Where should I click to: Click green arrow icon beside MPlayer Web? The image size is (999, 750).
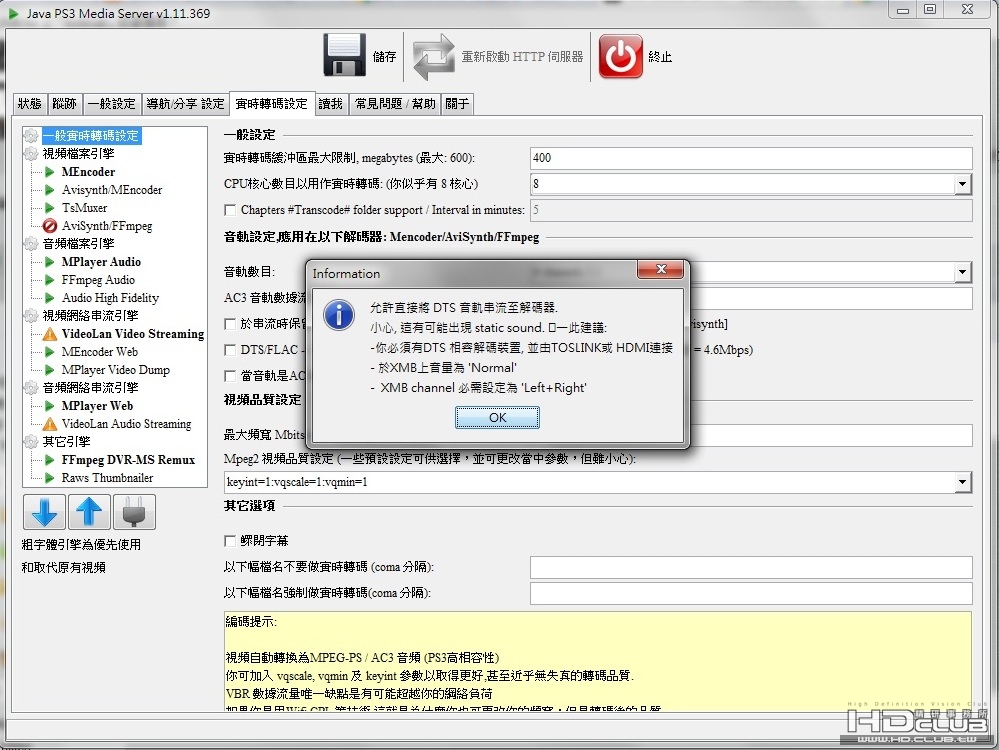pos(50,406)
